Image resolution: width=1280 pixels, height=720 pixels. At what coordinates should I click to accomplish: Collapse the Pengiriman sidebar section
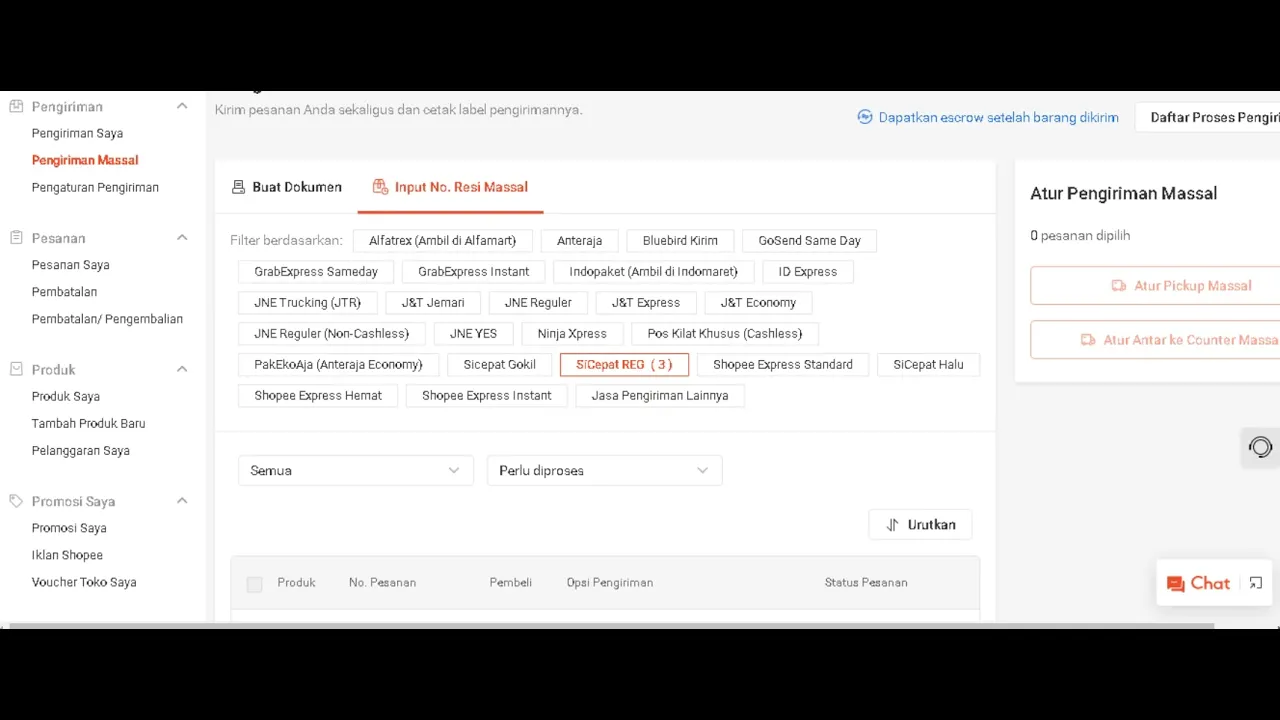pos(182,106)
